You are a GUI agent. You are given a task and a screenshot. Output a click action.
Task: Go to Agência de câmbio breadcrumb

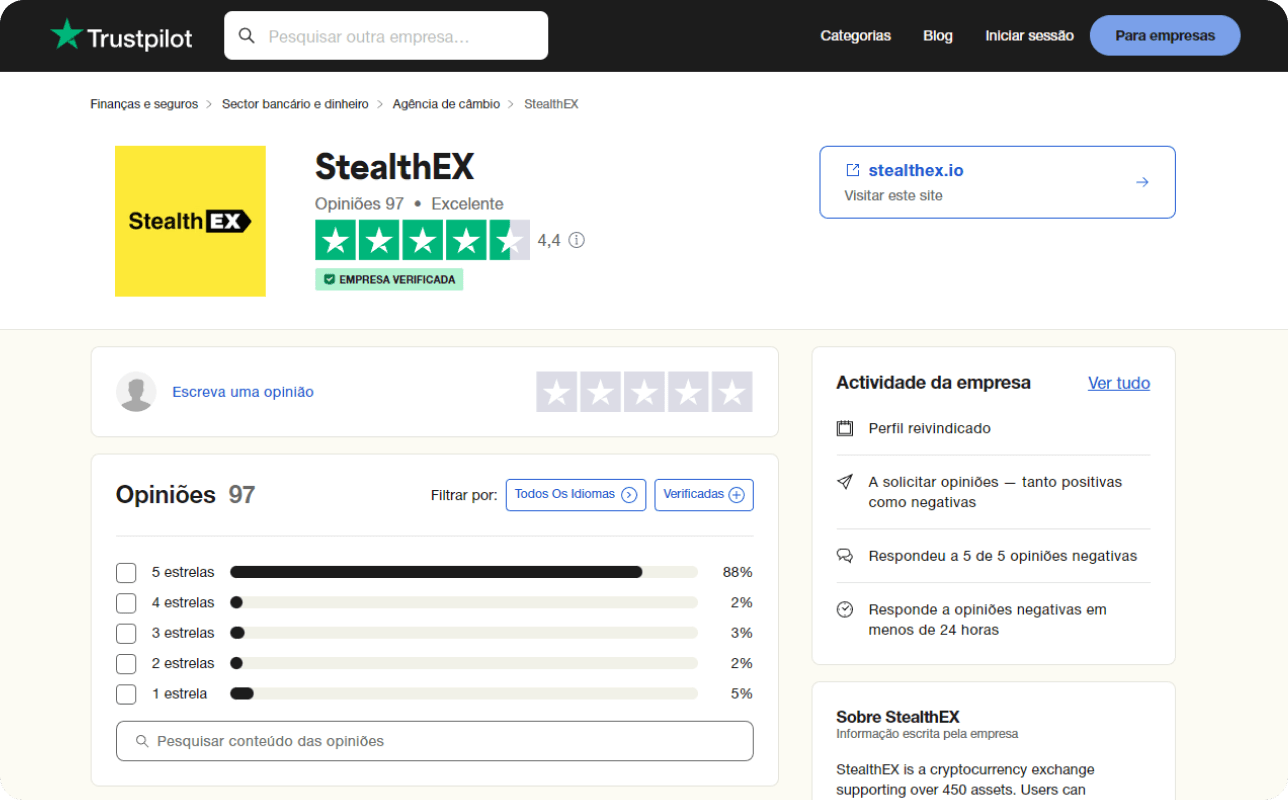446,104
